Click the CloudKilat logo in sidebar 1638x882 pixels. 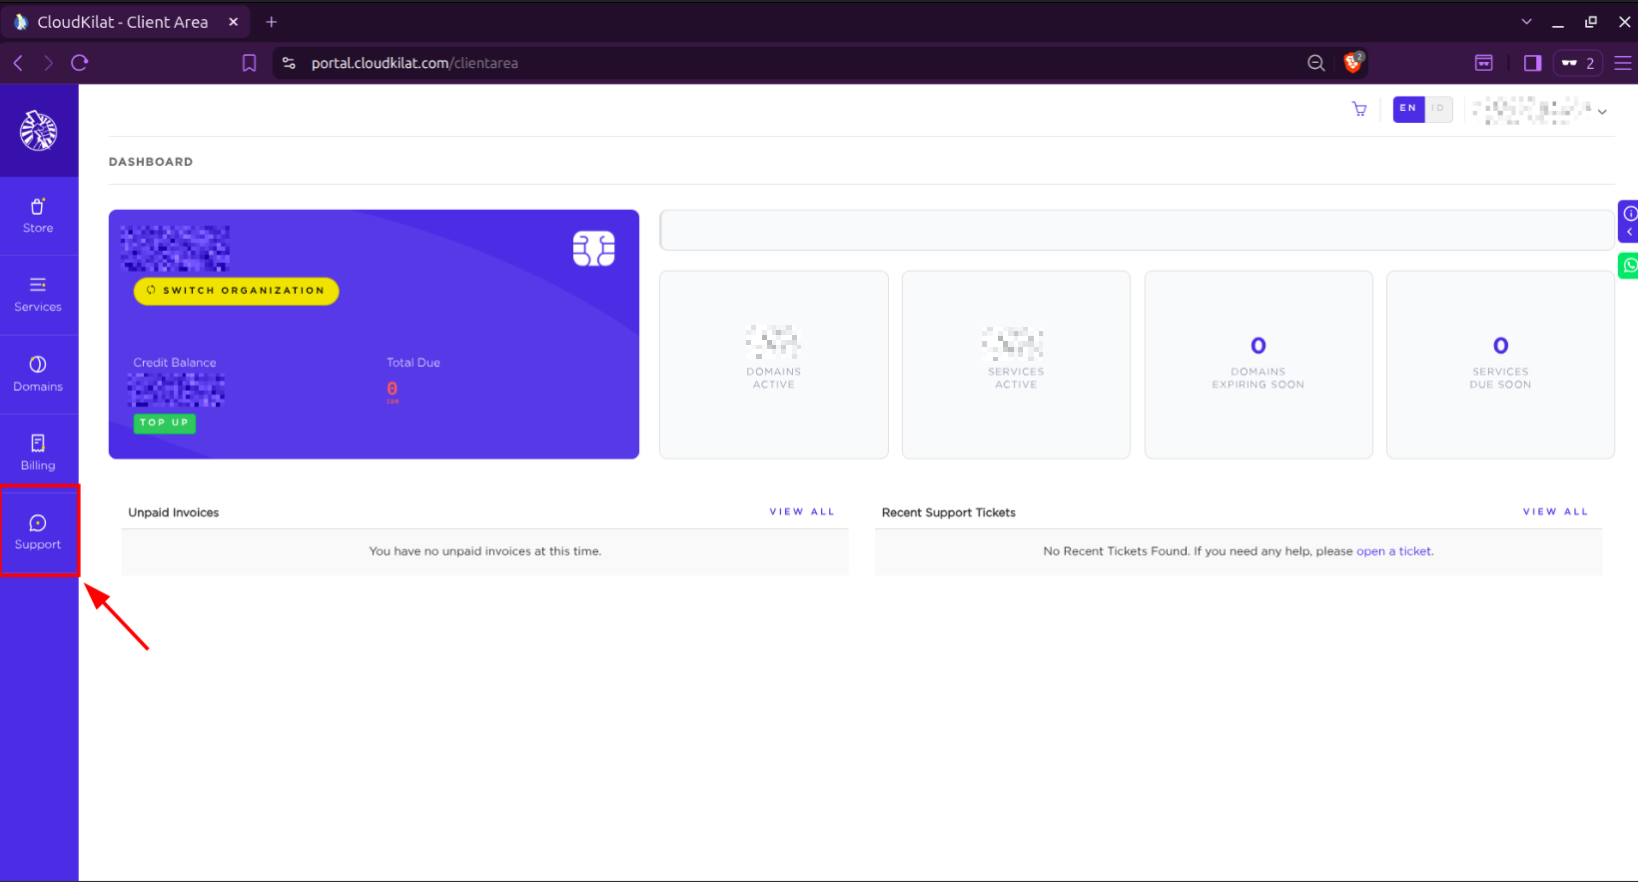[x=39, y=130]
